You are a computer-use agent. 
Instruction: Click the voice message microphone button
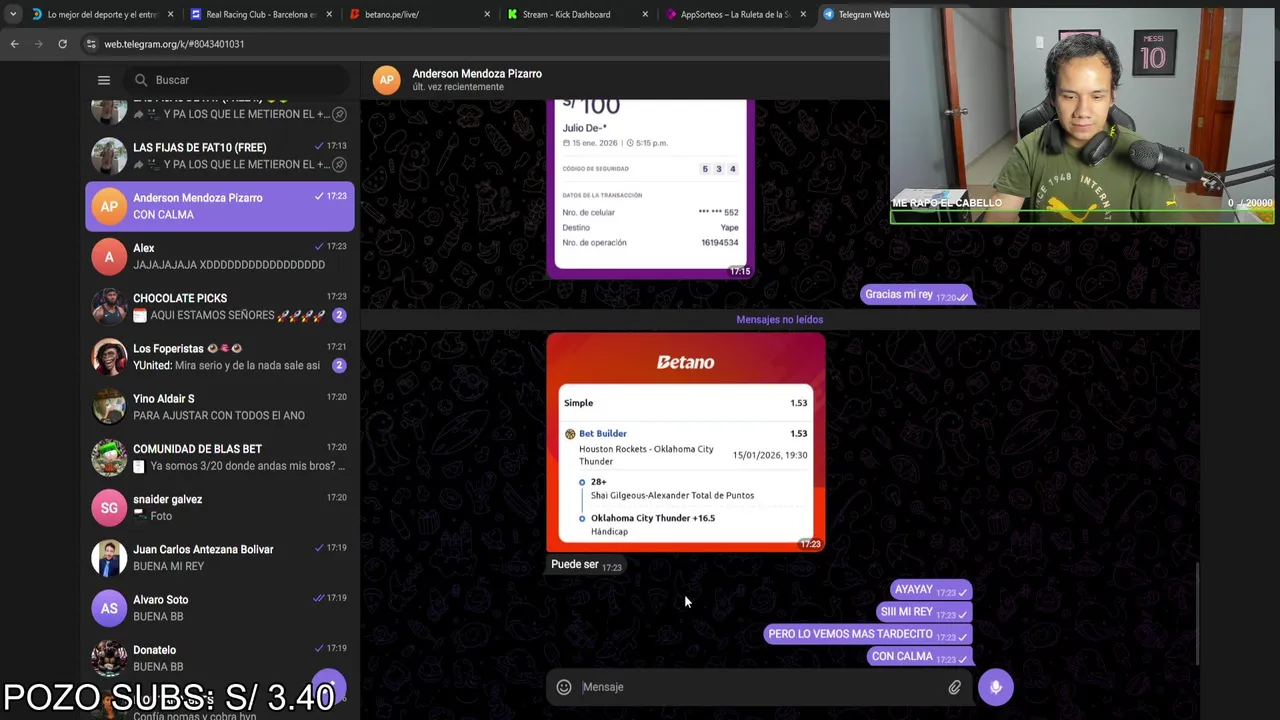996,687
